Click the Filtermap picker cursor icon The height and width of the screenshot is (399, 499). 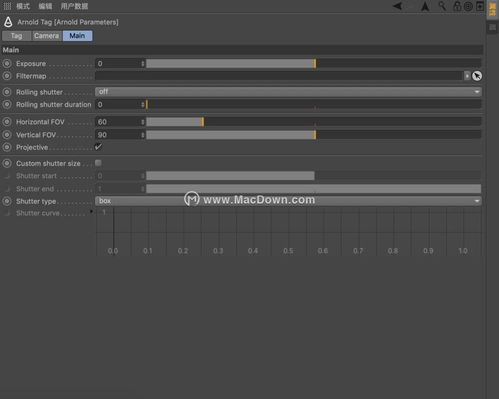click(x=477, y=76)
